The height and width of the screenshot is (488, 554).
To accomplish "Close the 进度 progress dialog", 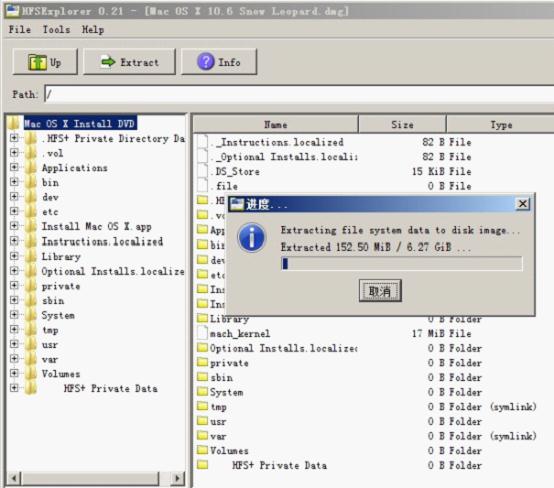I will (x=523, y=204).
